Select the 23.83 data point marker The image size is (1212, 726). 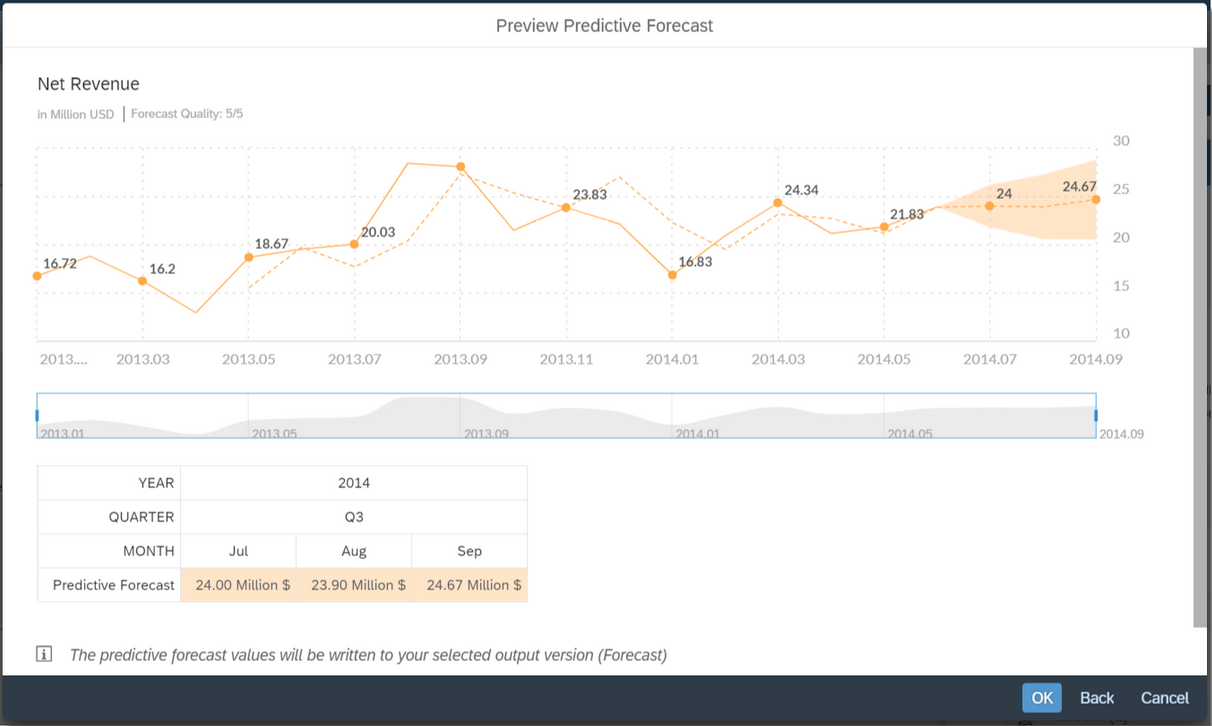coord(566,208)
